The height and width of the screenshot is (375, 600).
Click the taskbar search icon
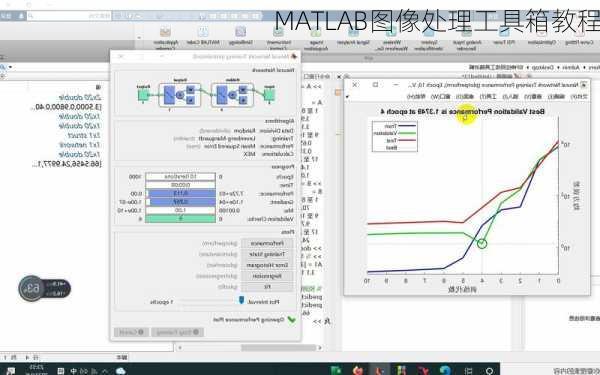pos(489,370)
